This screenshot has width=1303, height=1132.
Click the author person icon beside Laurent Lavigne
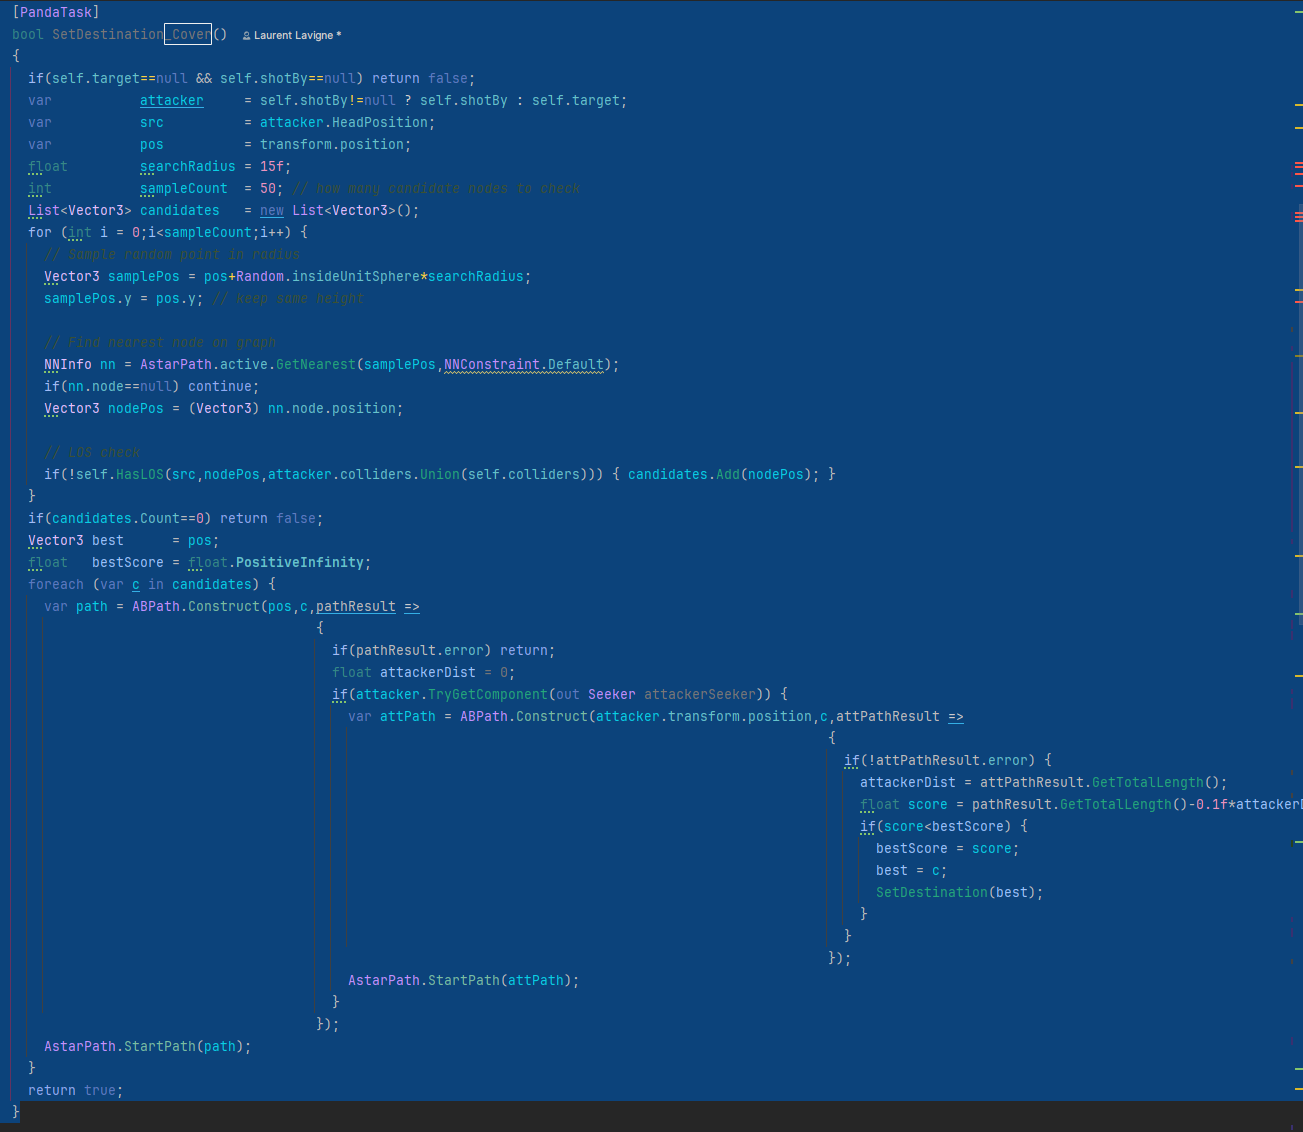[246, 36]
